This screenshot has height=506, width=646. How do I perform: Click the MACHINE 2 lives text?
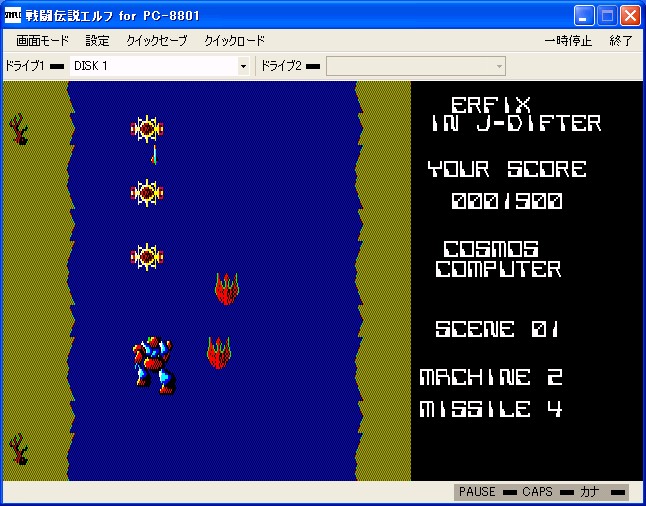click(491, 377)
